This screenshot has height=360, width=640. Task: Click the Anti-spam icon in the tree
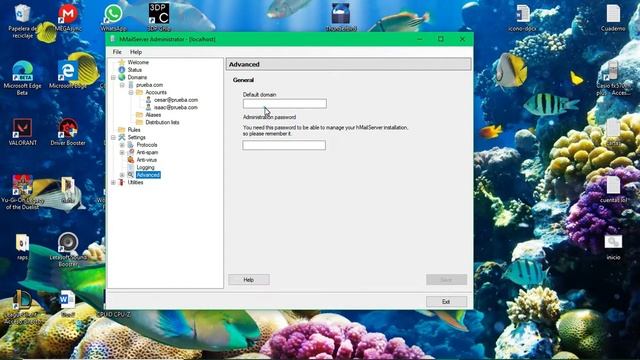(x=131, y=152)
